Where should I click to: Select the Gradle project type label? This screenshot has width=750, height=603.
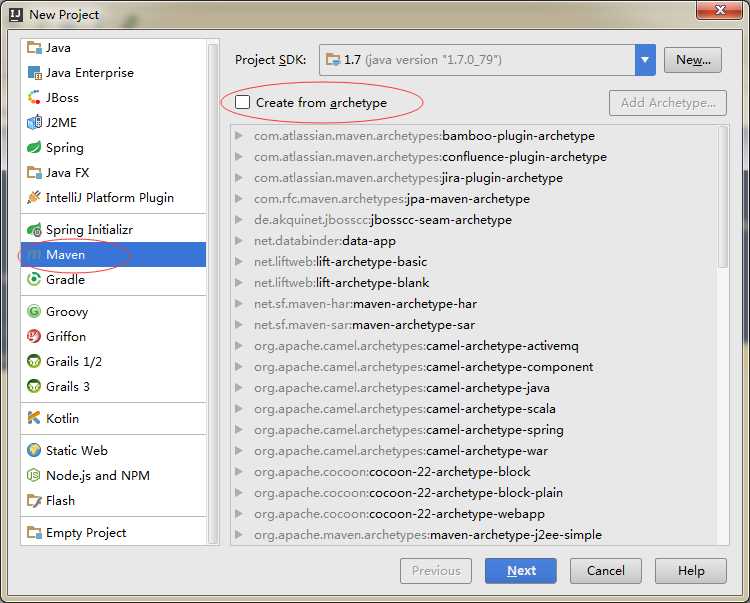point(66,280)
